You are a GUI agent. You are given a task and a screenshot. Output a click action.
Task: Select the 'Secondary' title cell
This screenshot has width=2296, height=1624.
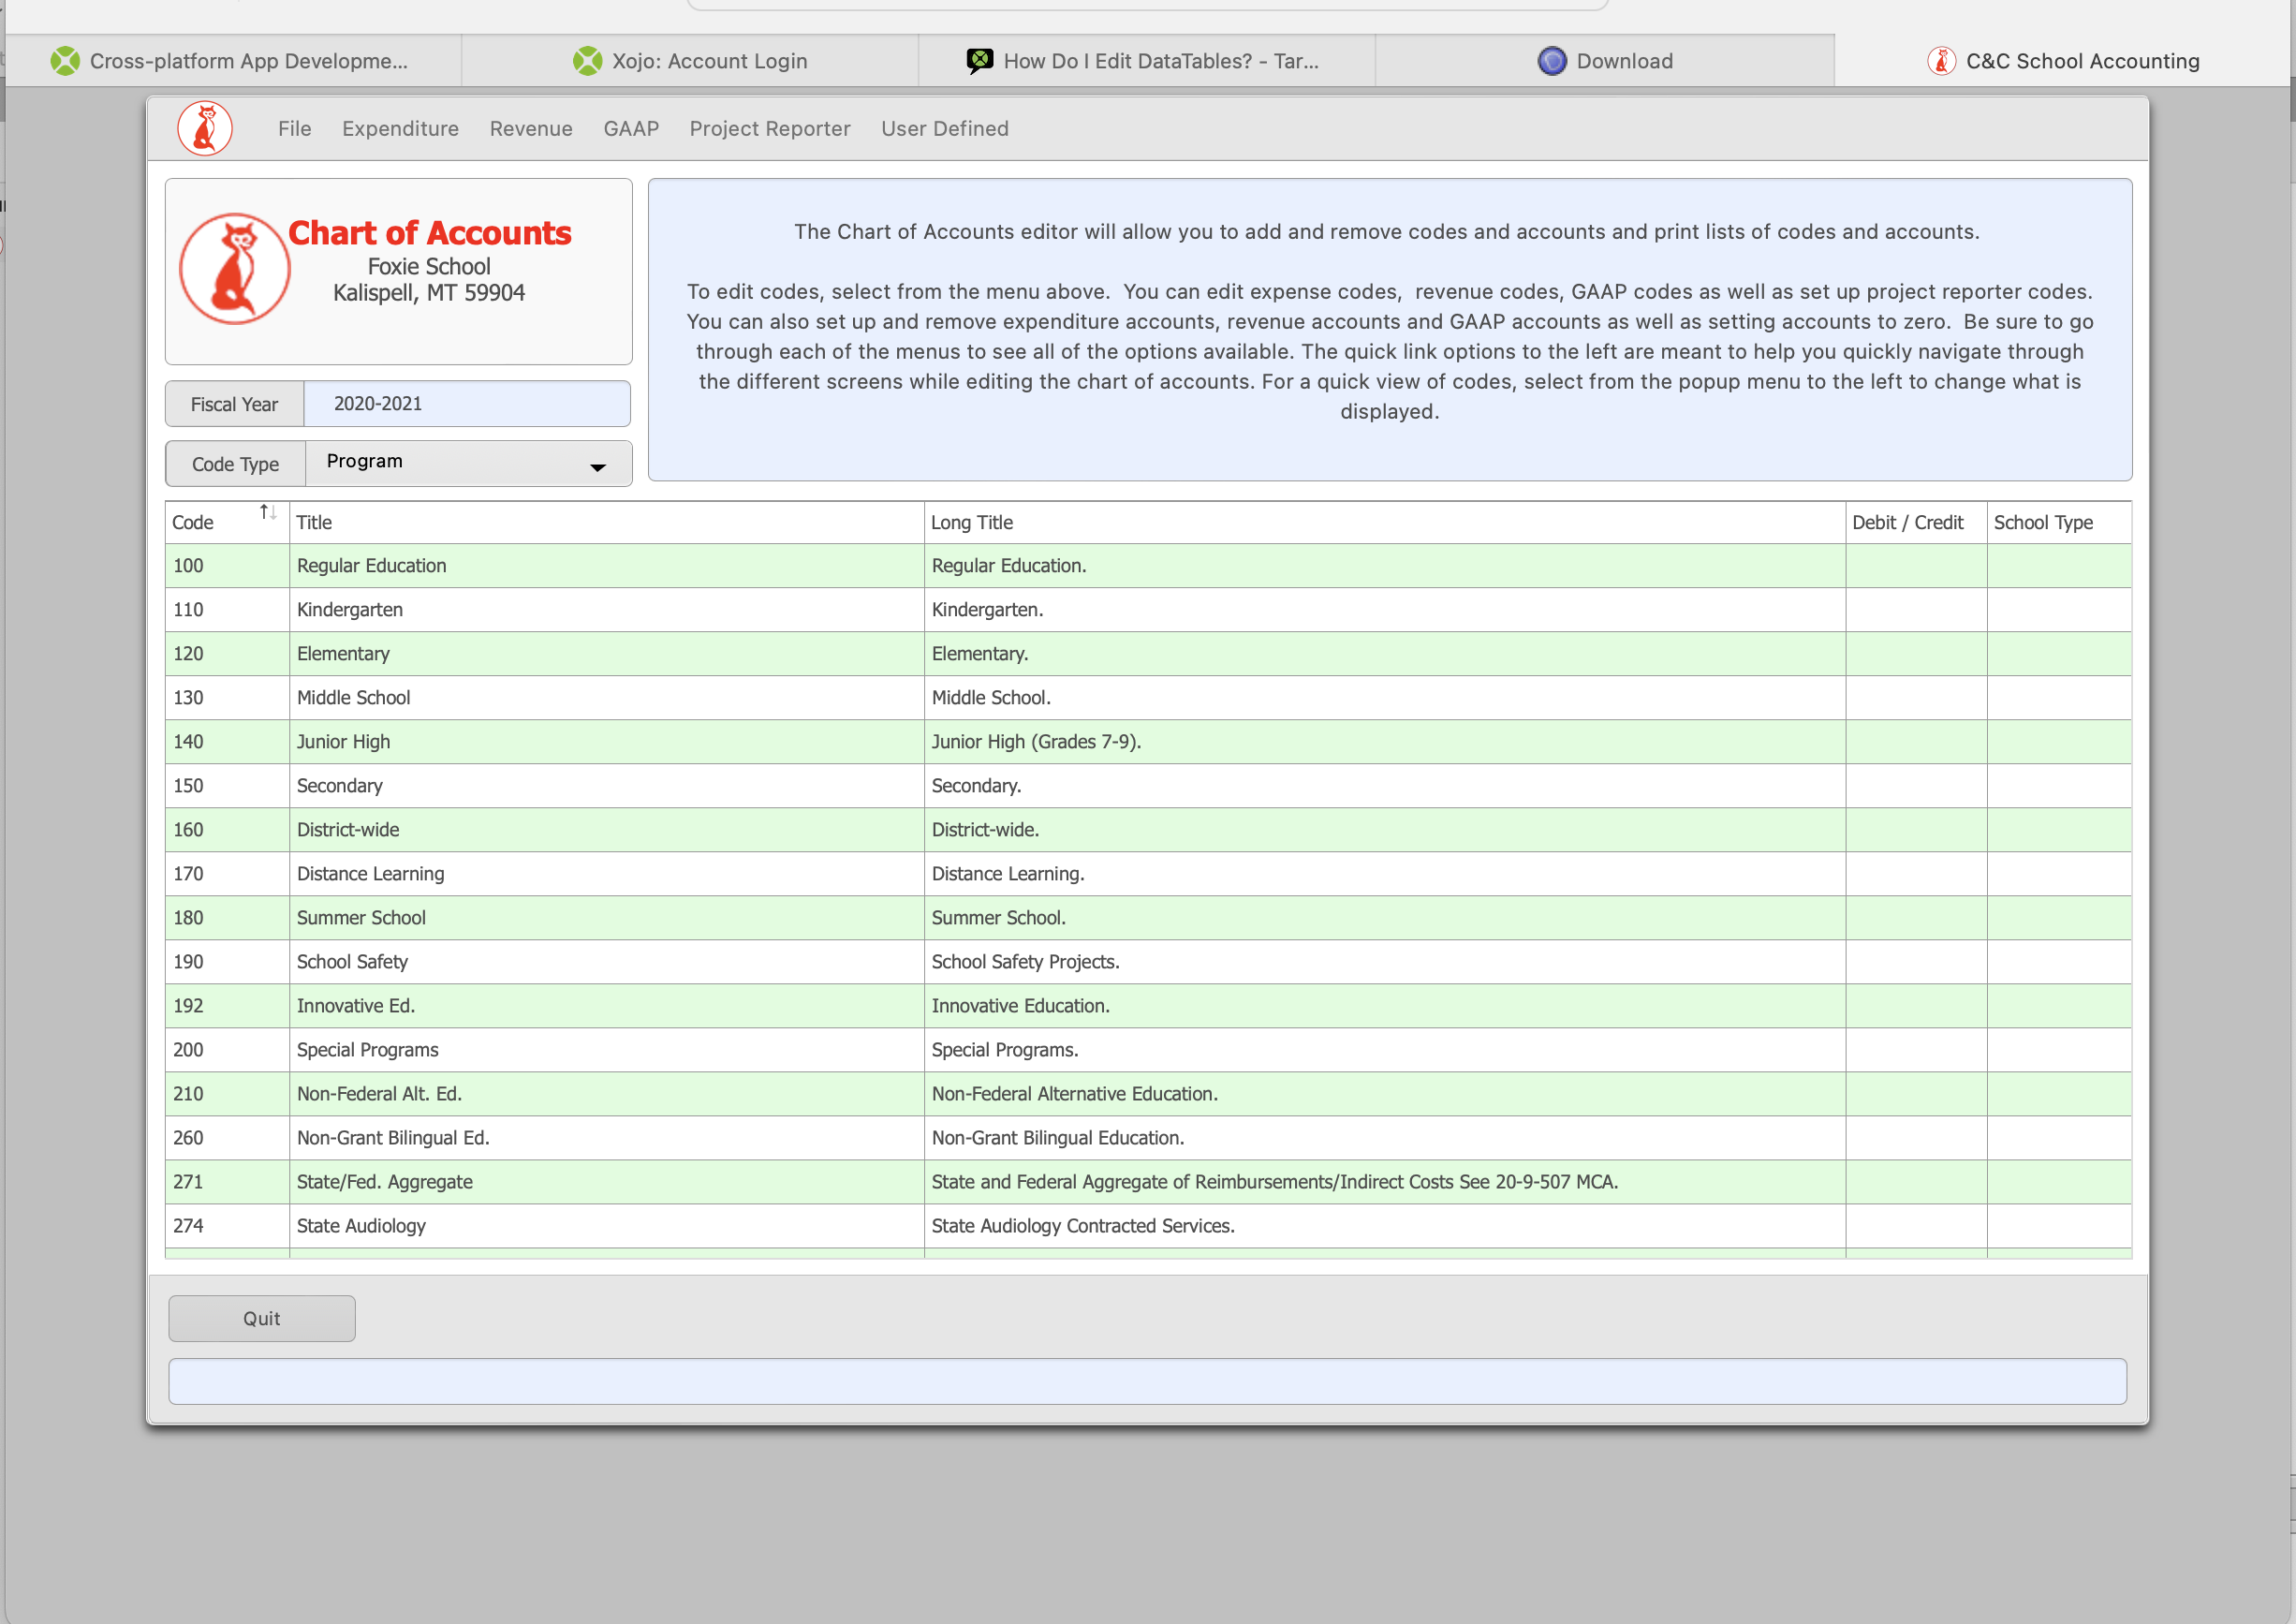(x=607, y=786)
